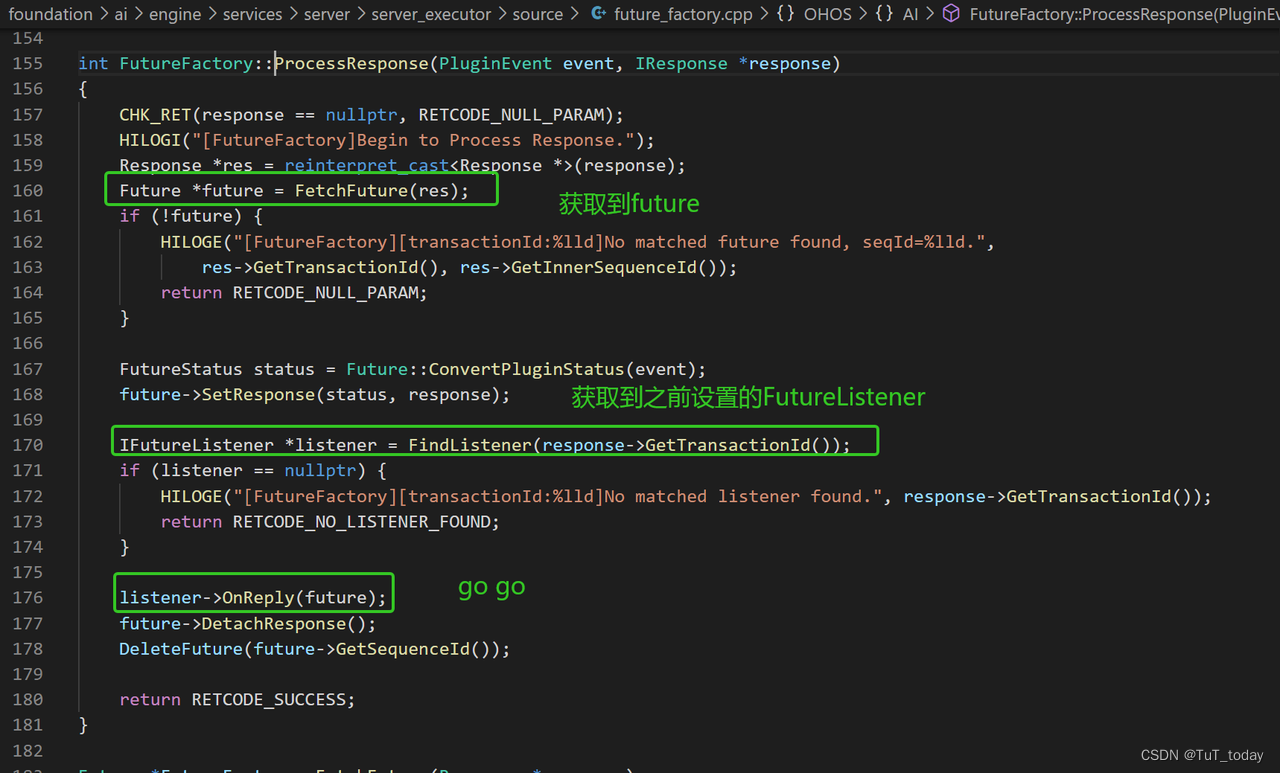Click HILOGE call on line 162

click(191, 242)
